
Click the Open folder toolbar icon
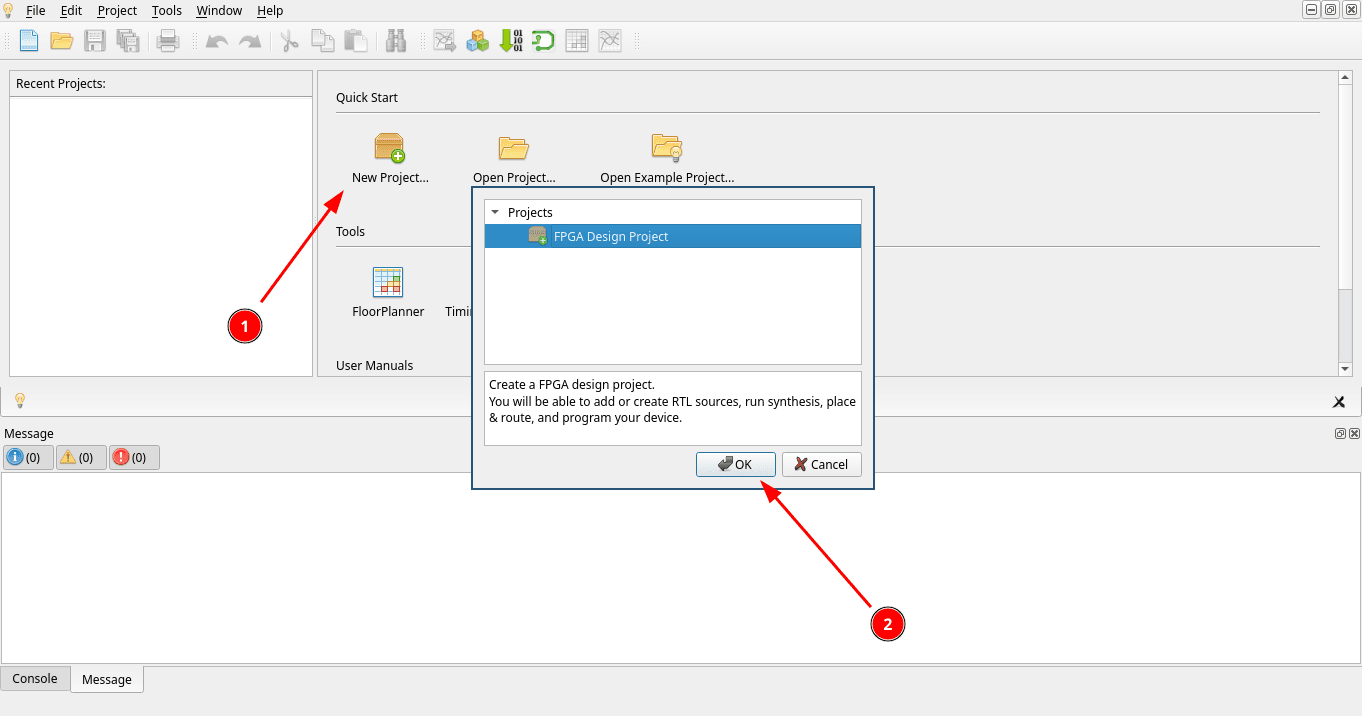click(x=62, y=41)
